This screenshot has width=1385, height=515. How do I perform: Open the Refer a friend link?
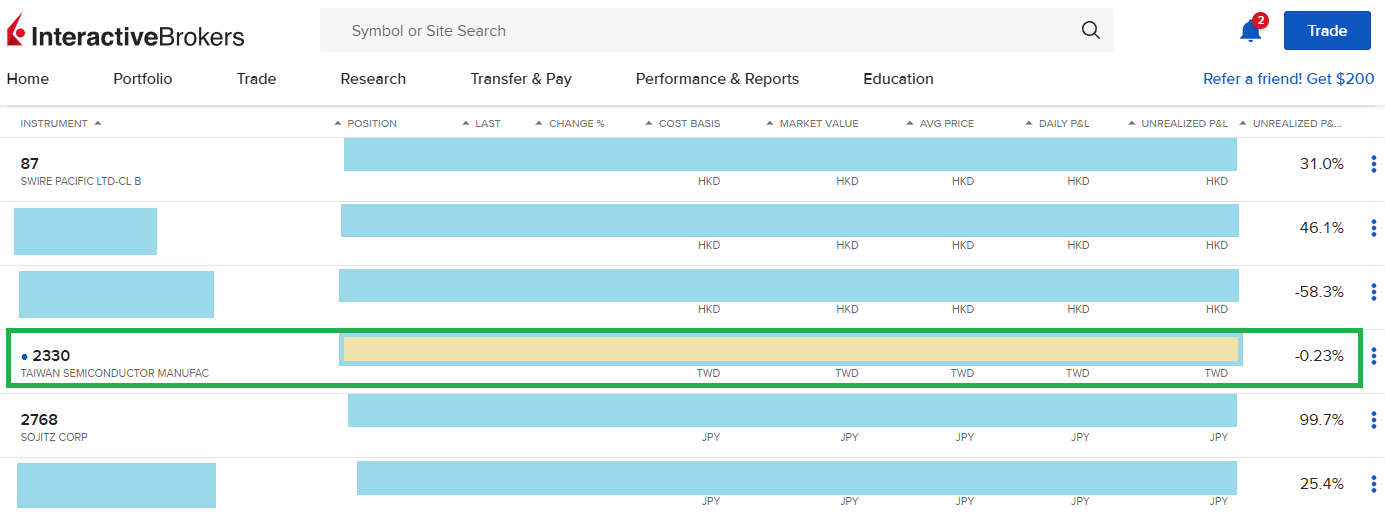[1289, 79]
